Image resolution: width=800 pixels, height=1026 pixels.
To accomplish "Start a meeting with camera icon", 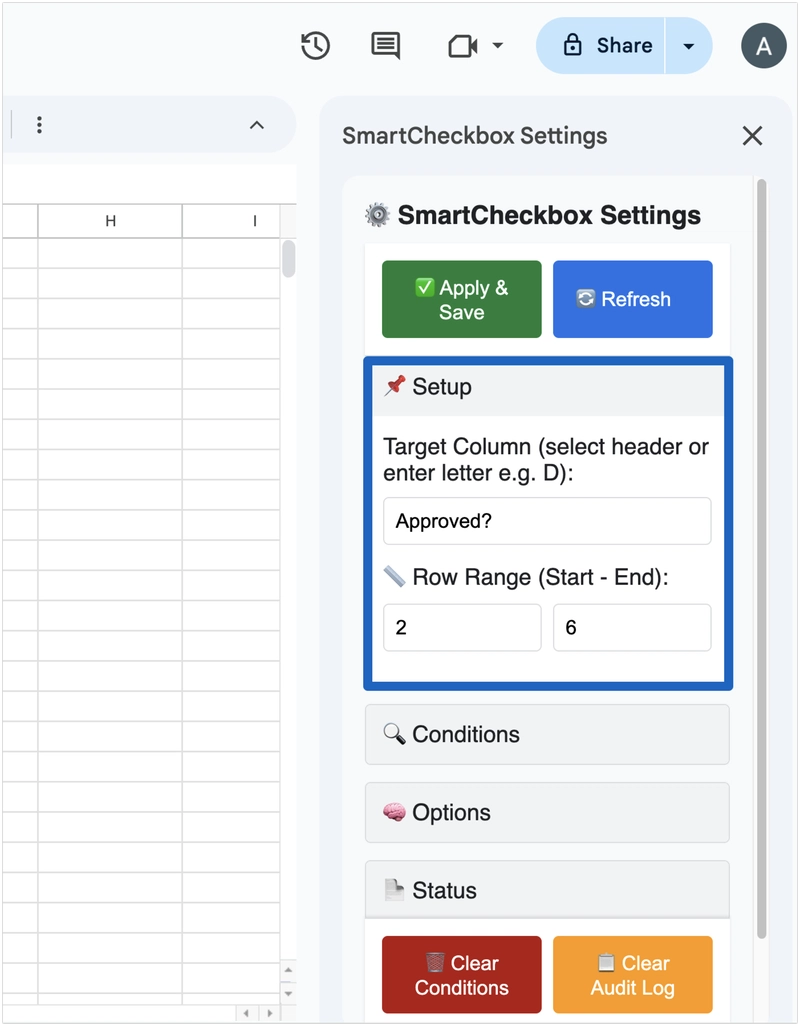I will tap(462, 46).
